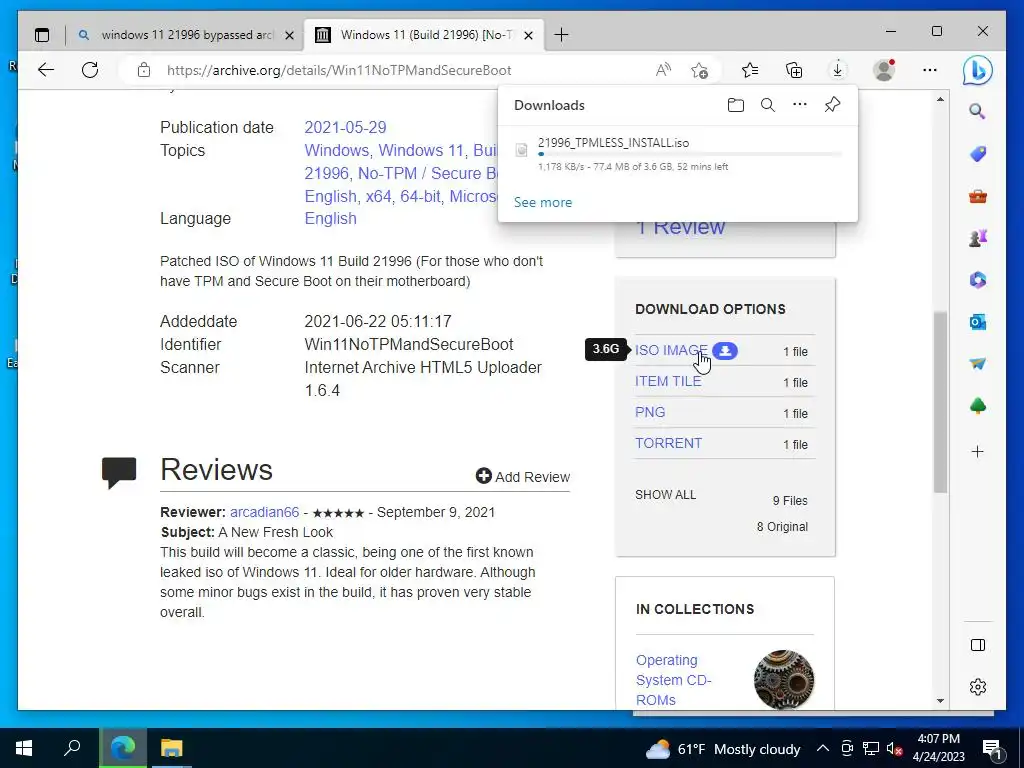
Task: Open the PNG download option
Action: pyautogui.click(x=650, y=412)
